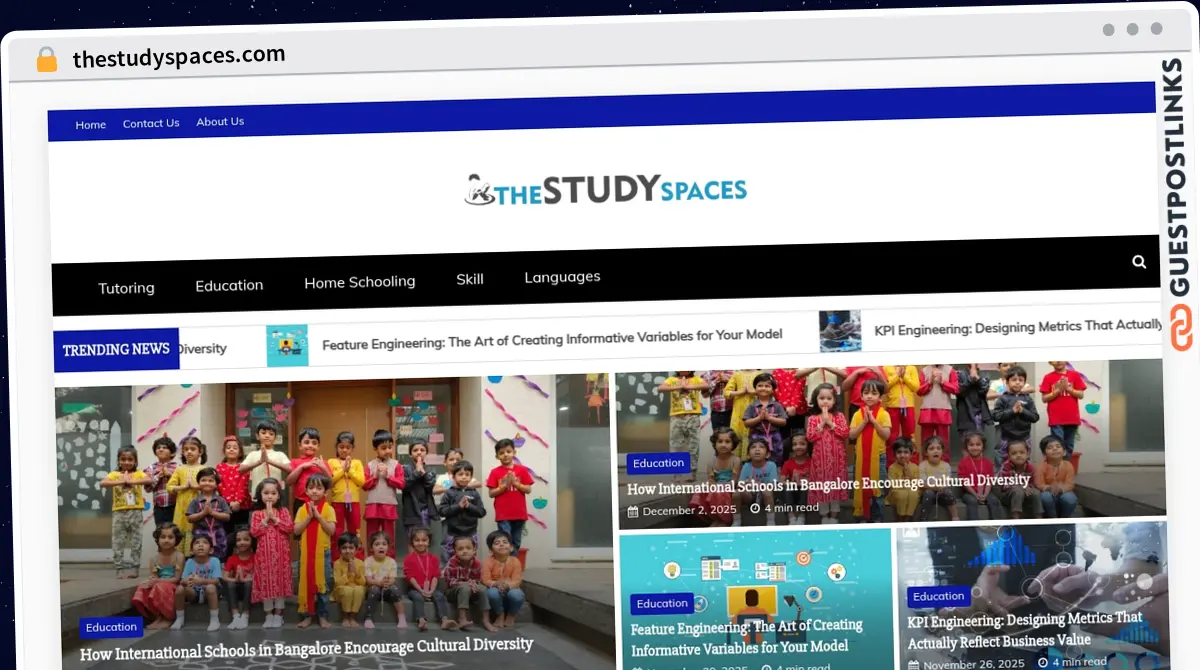Viewport: 1200px width, 670px height.
Task: Open the Tutoring menu item
Action: click(x=126, y=288)
